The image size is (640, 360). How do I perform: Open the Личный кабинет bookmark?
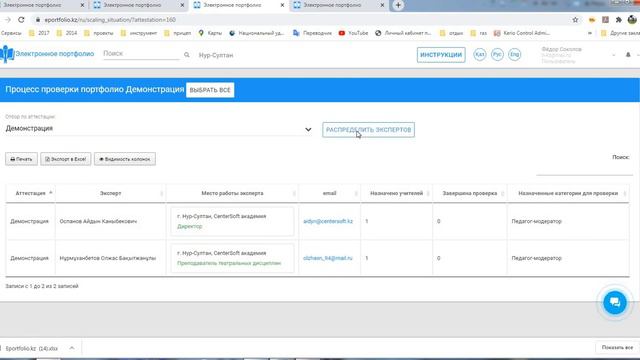403,33
